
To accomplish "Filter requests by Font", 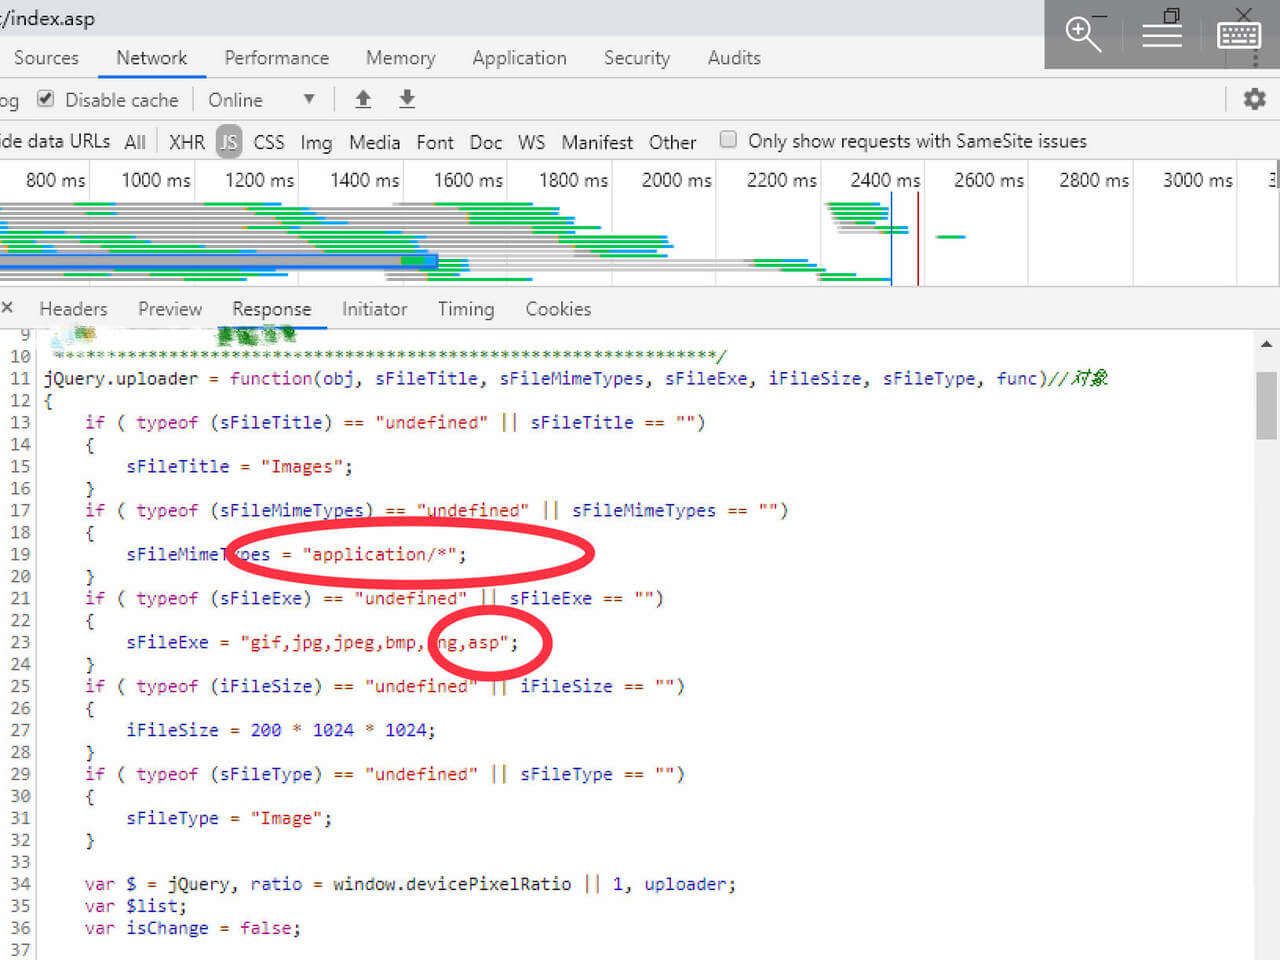I will pyautogui.click(x=435, y=142).
